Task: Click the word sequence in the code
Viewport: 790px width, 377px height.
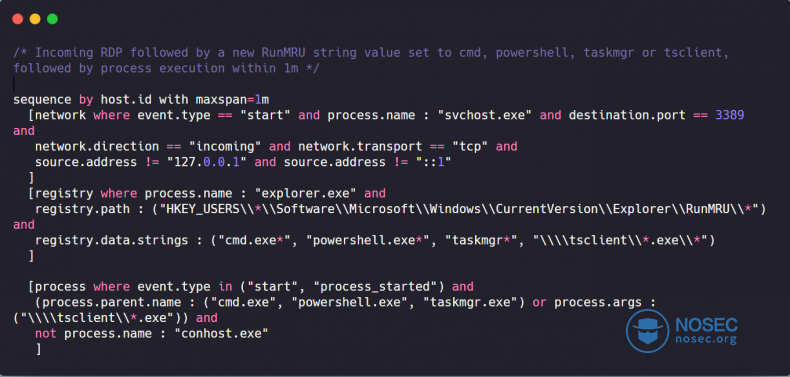Action: (x=42, y=99)
